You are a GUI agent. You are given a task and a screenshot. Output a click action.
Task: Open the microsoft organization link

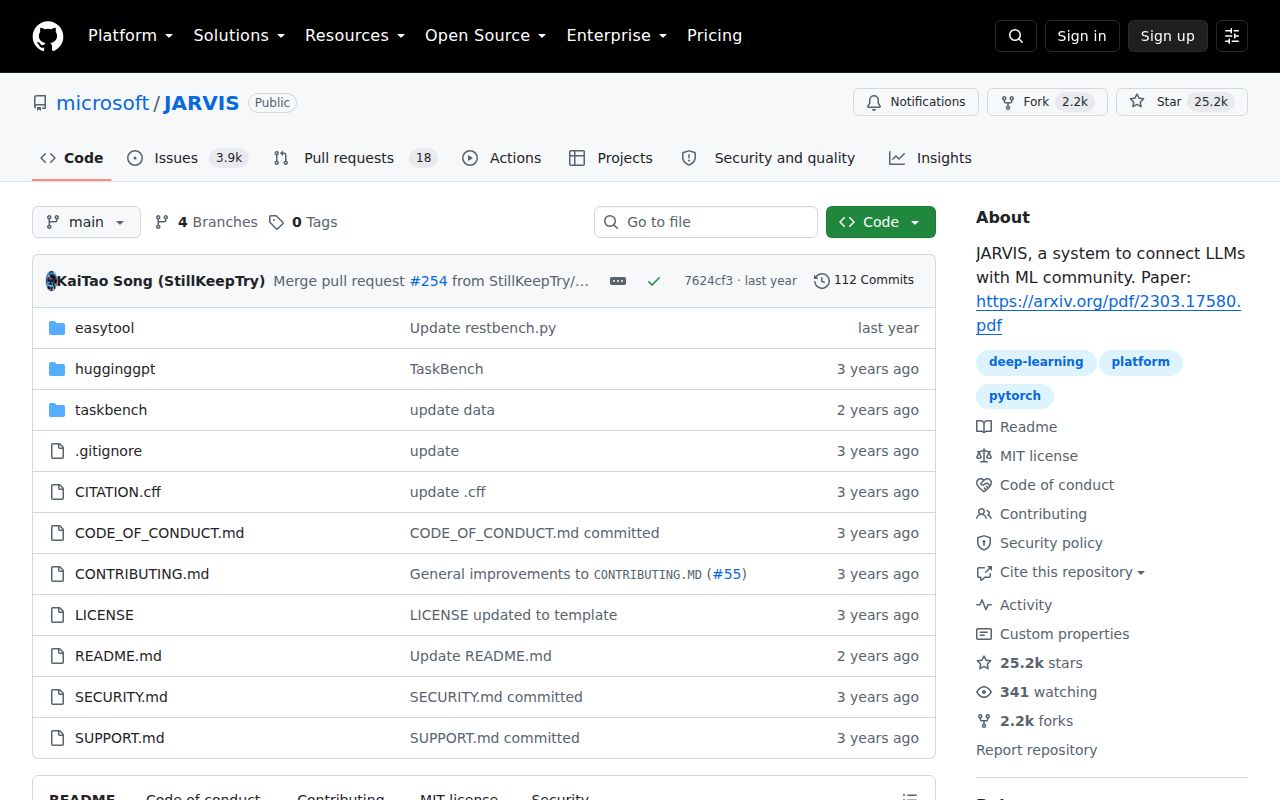pyautogui.click(x=103, y=103)
